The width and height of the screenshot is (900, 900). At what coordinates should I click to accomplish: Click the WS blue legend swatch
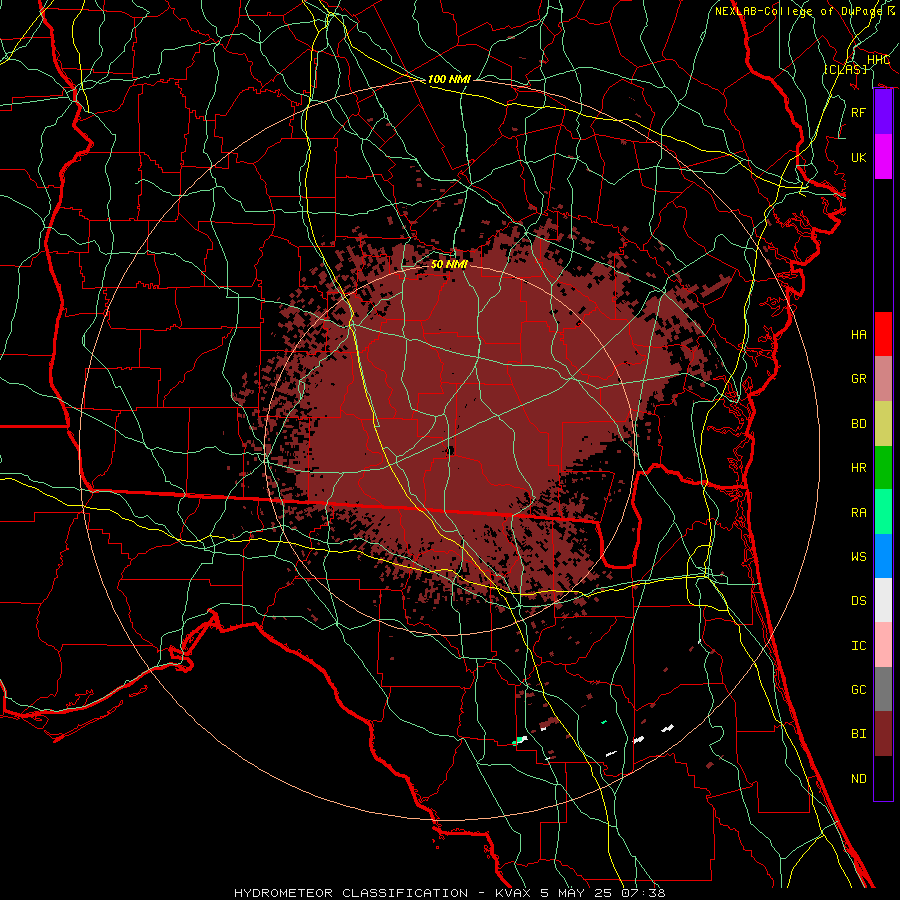pyautogui.click(x=883, y=556)
